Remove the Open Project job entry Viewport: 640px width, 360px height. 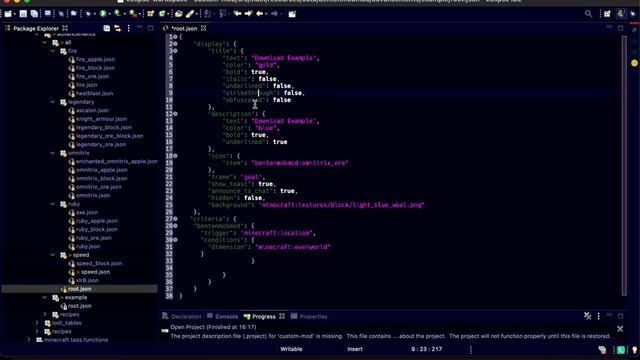pyautogui.click(x=620, y=329)
